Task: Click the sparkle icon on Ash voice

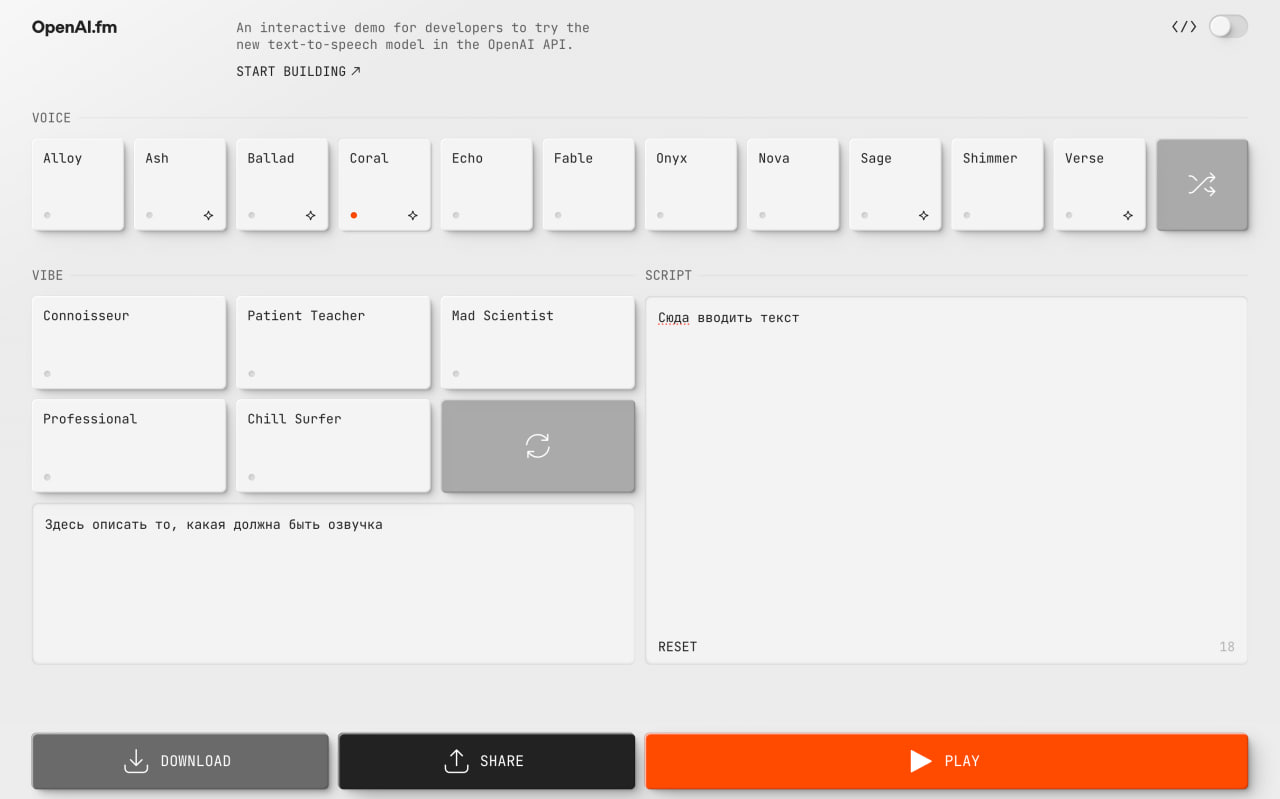Action: tap(208, 215)
